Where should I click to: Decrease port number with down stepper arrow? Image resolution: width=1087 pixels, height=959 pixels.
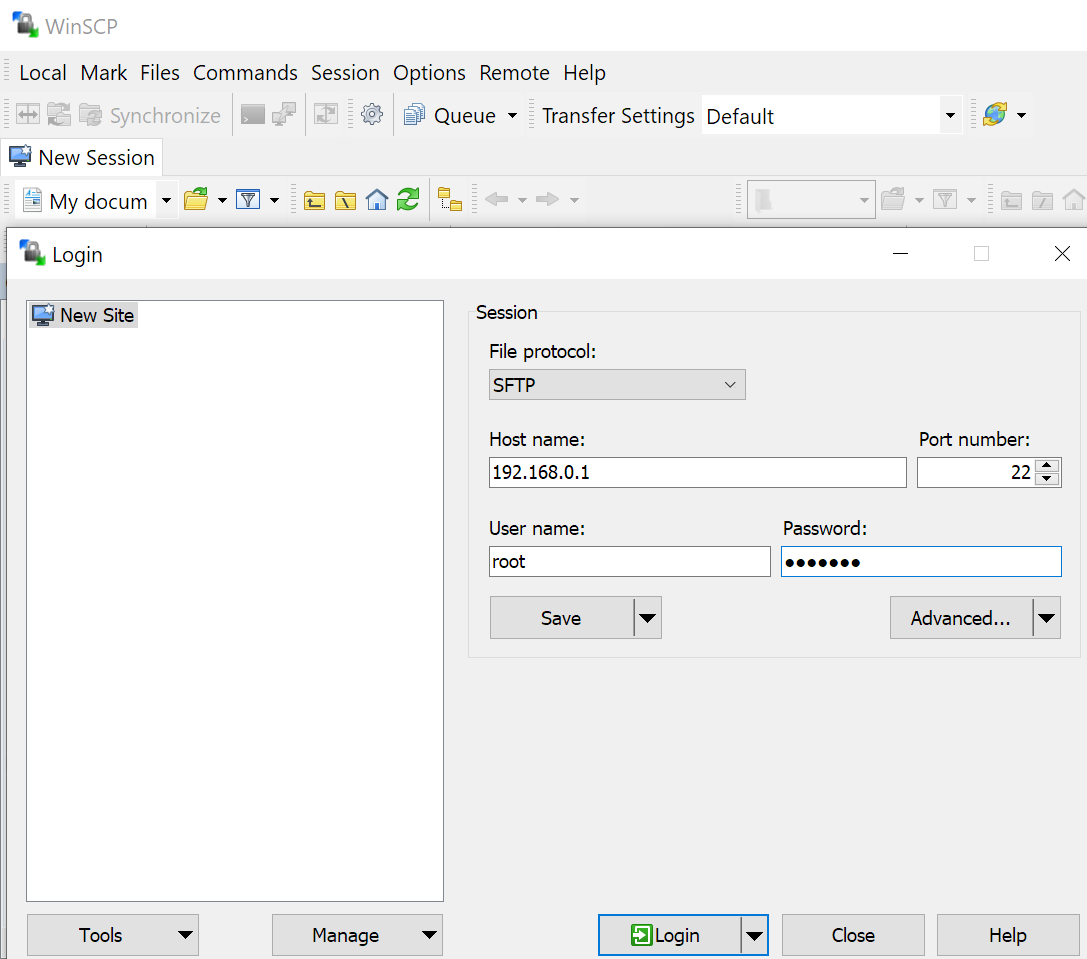pyautogui.click(x=1047, y=479)
